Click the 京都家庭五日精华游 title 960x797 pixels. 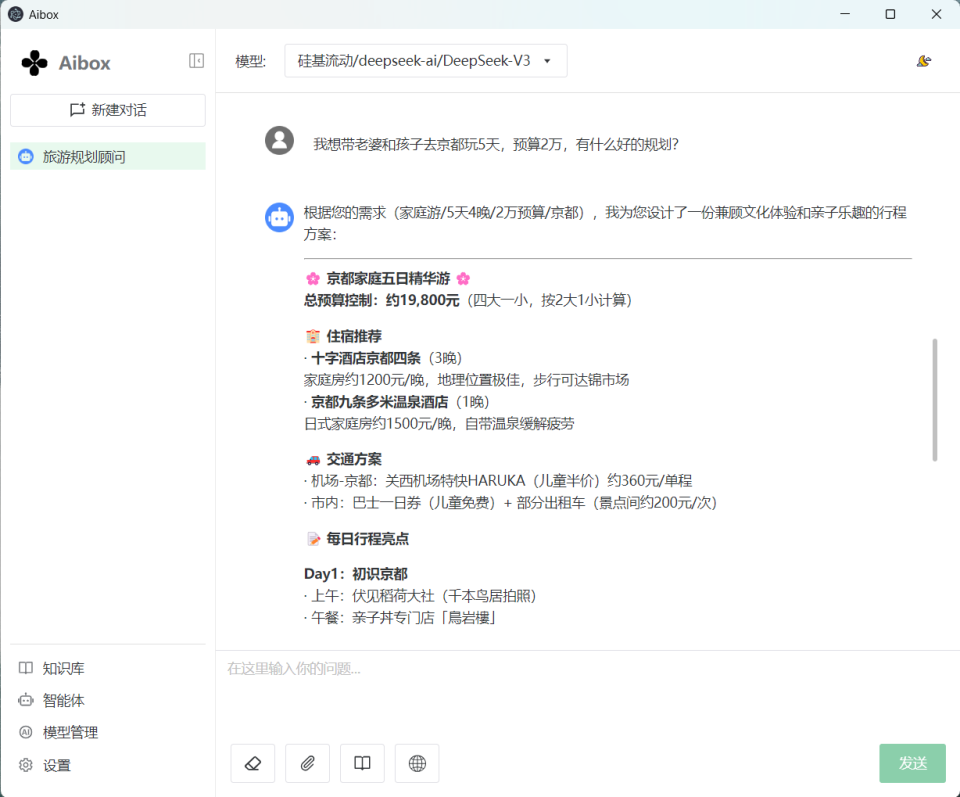388,279
